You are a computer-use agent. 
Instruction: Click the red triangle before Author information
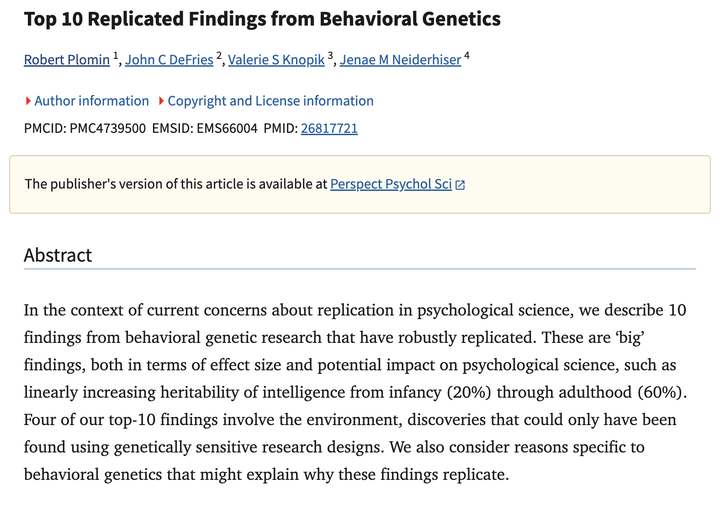point(28,101)
